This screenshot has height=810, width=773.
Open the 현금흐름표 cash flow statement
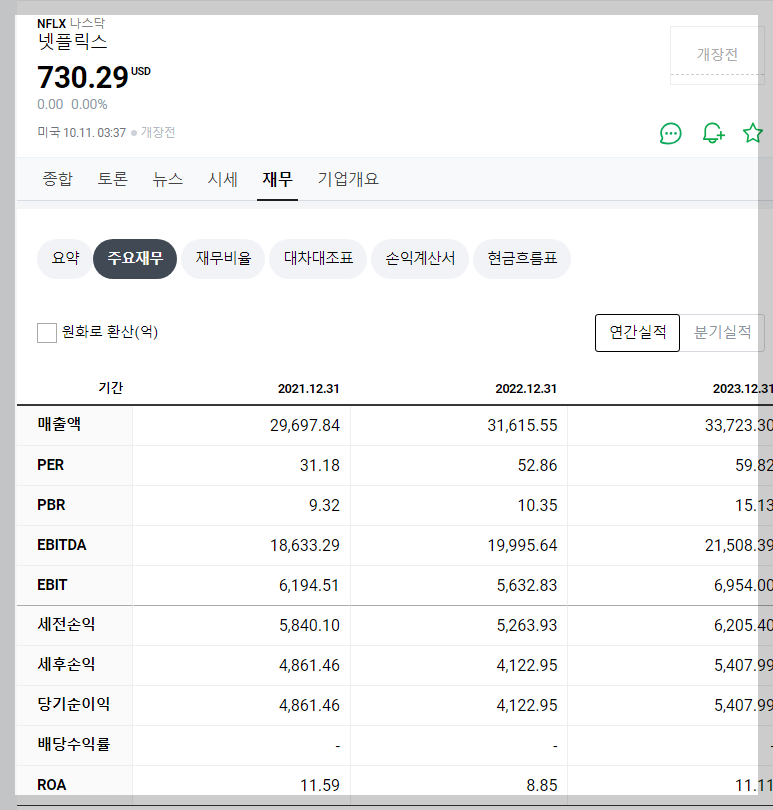pyautogui.click(x=519, y=258)
